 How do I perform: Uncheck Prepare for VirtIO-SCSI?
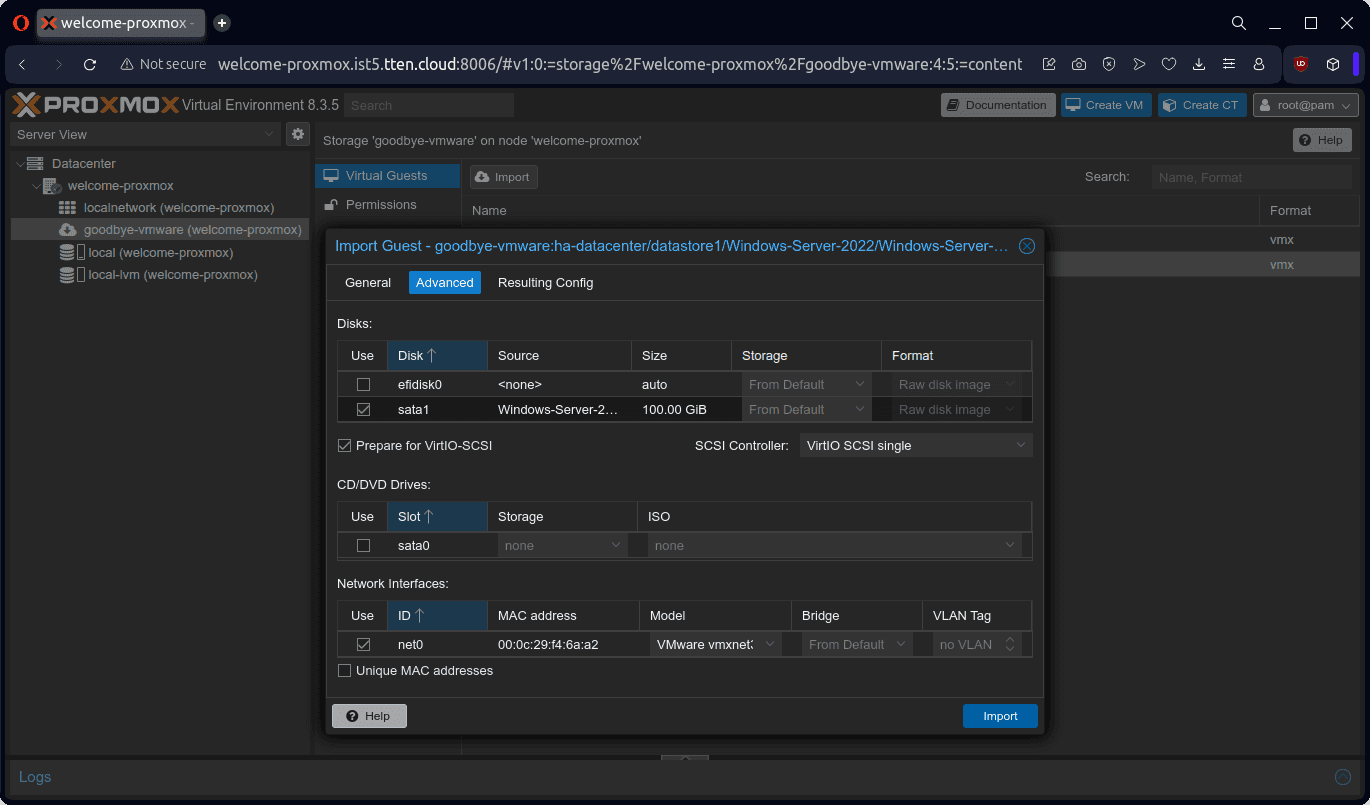(345, 446)
